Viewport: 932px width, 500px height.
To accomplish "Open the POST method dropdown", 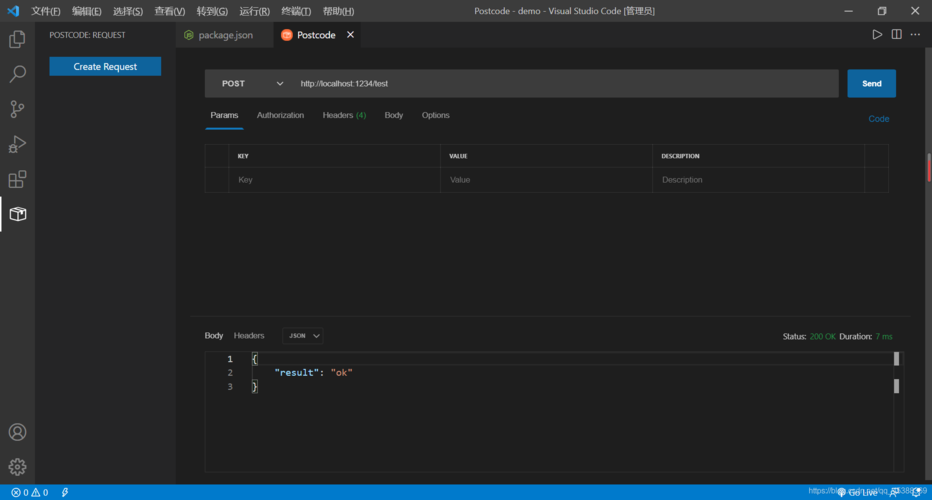I will click(252, 83).
